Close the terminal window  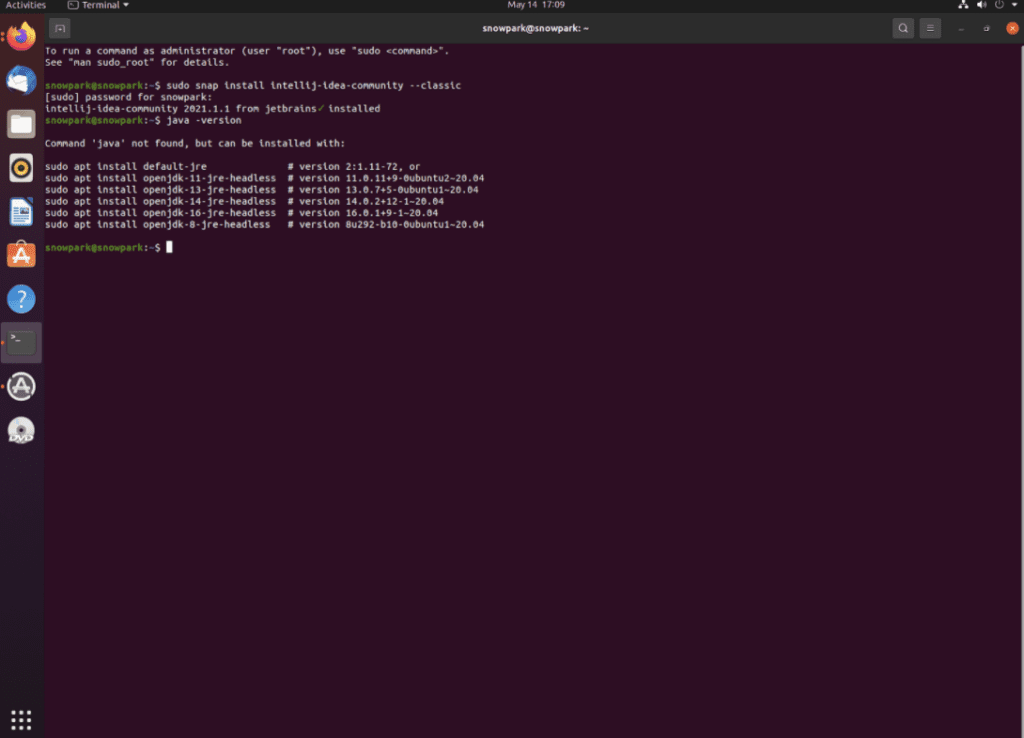[x=1012, y=28]
